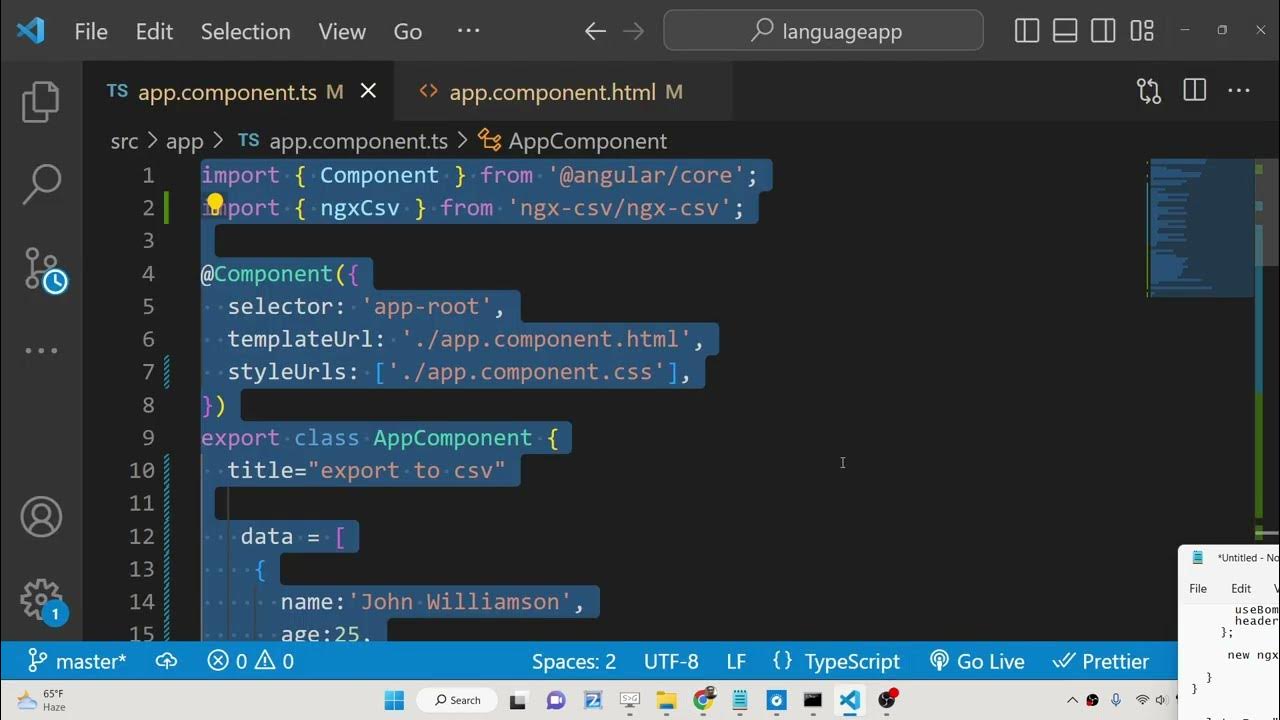Click Go Live in the status bar
The width and height of the screenshot is (1280, 720).
click(x=977, y=662)
